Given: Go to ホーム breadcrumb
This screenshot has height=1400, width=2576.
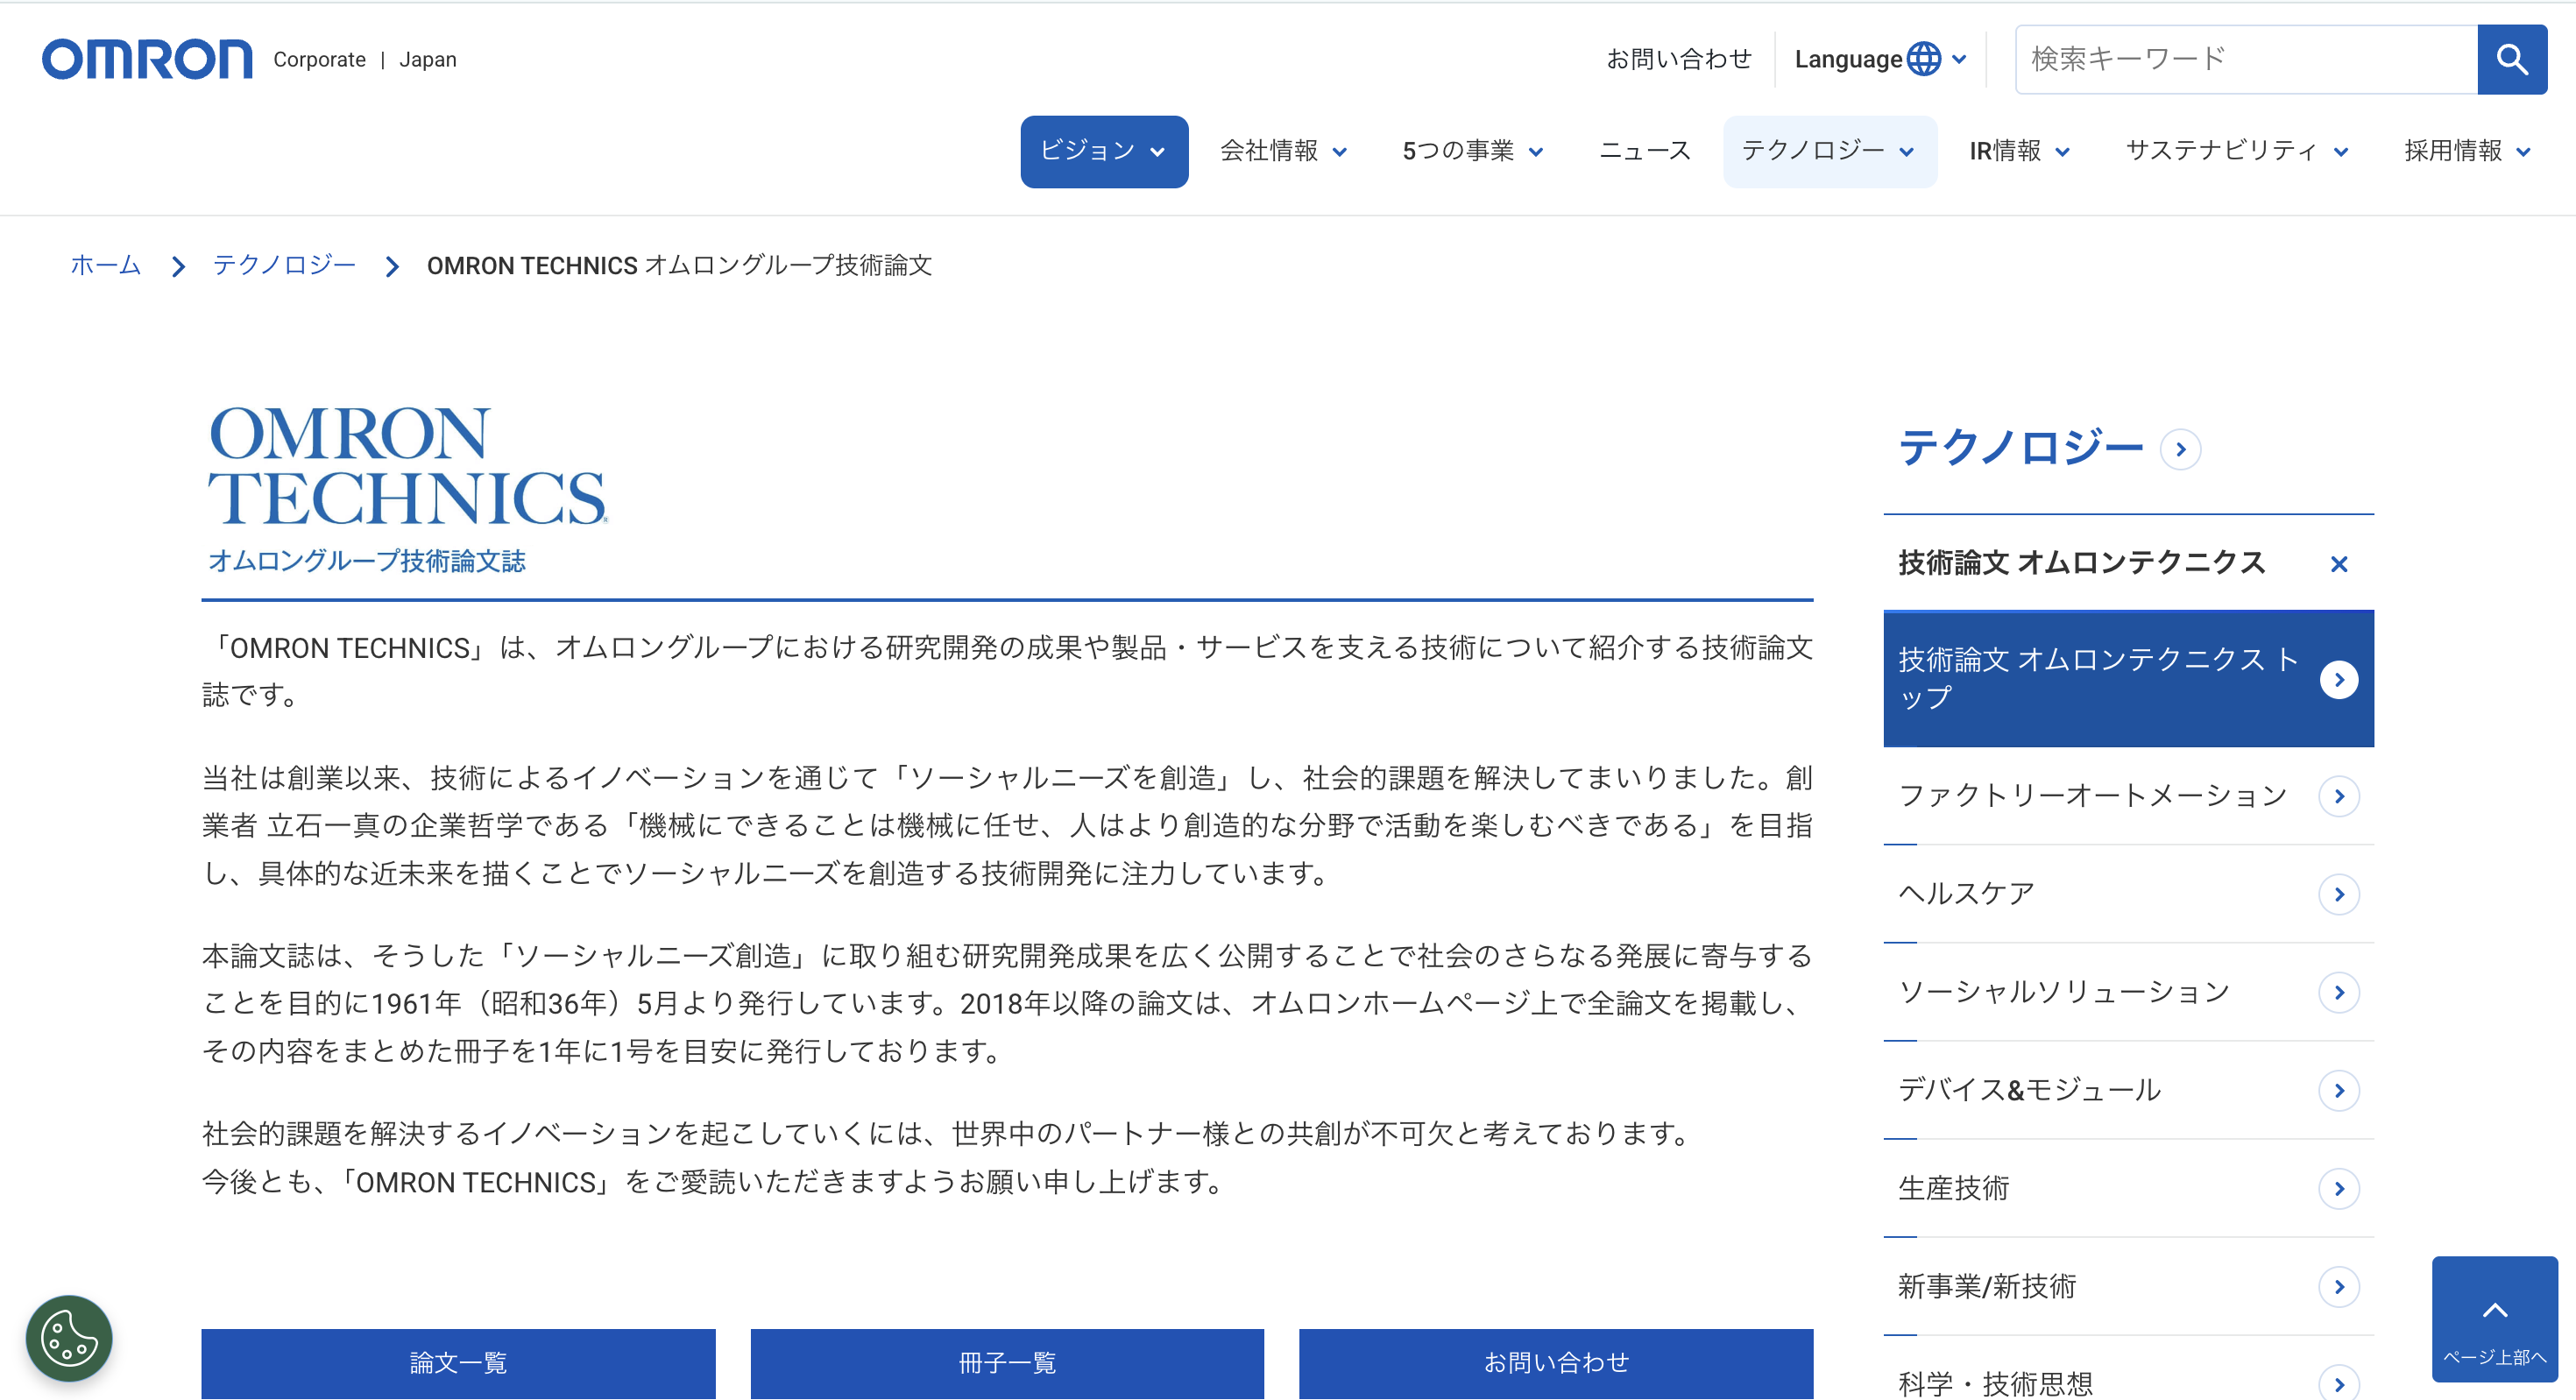Looking at the screenshot, I should (x=105, y=265).
